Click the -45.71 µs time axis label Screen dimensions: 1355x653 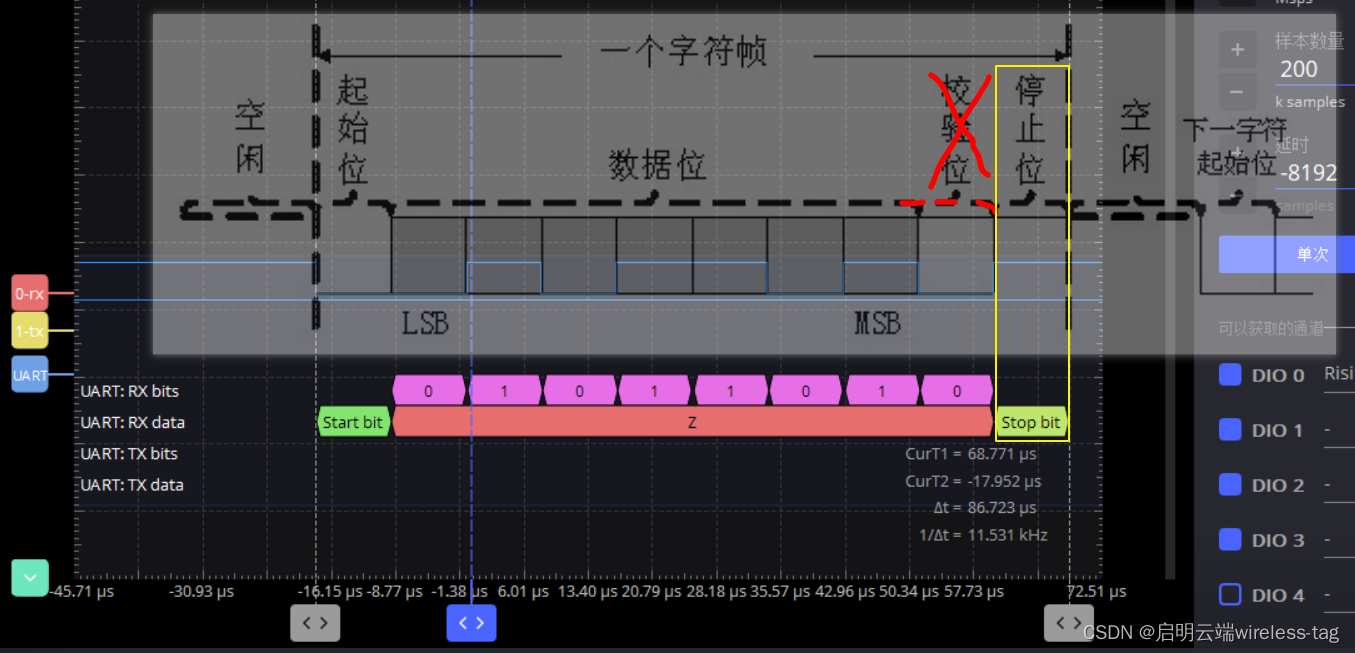coord(82,592)
